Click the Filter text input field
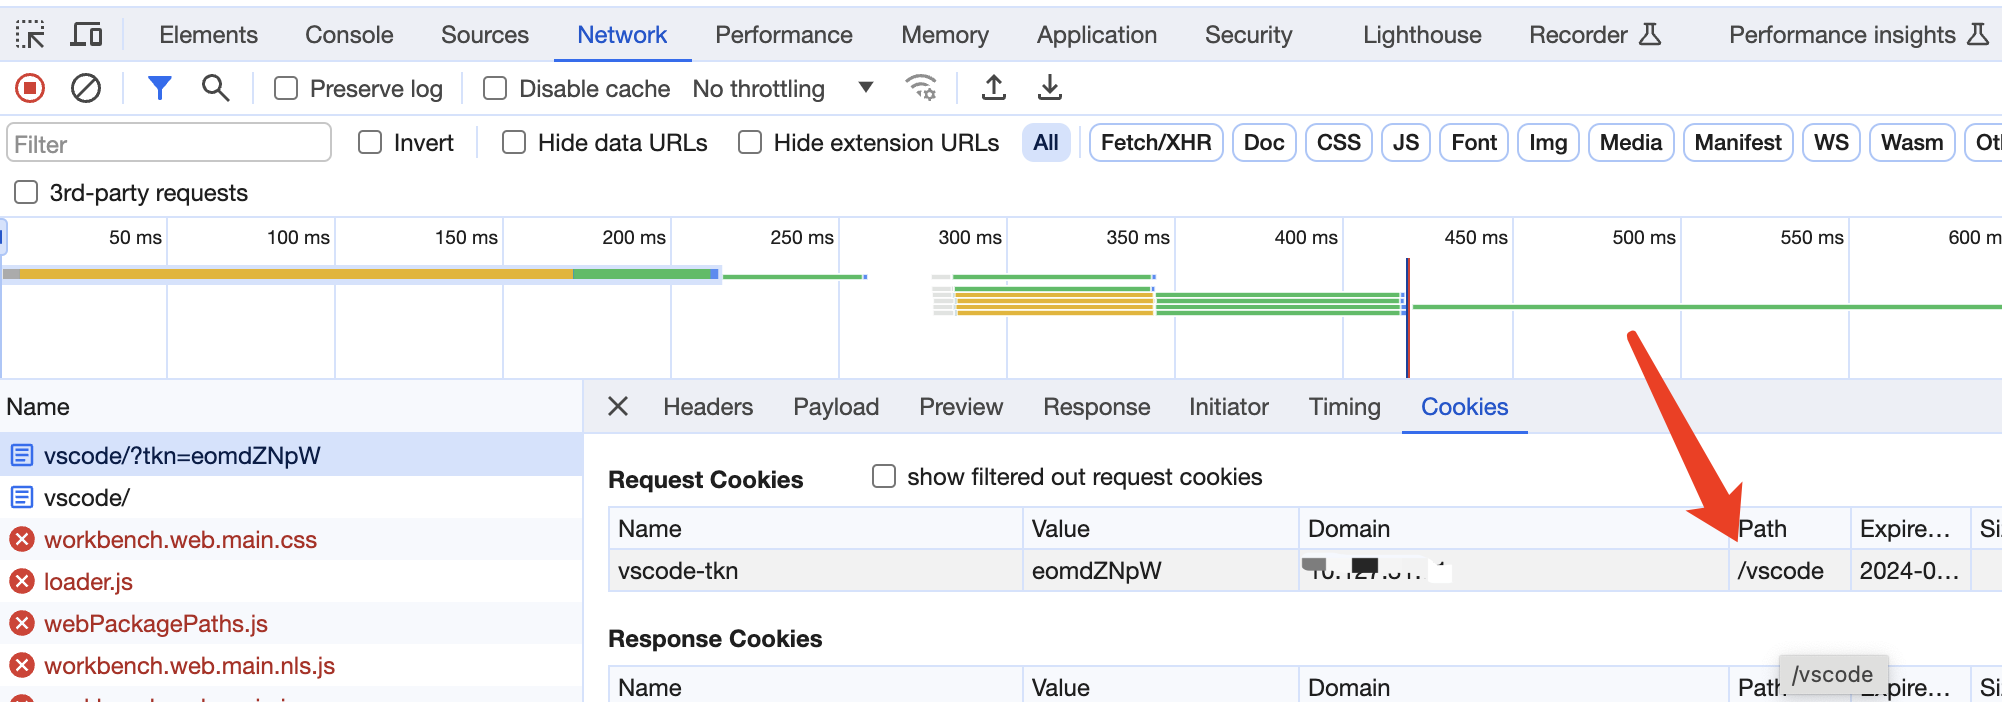 click(169, 143)
